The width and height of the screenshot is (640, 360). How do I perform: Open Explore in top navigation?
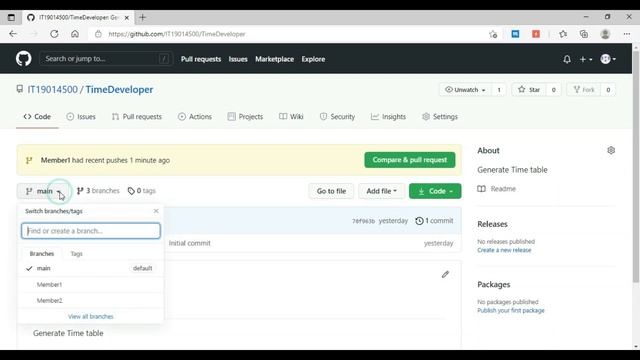click(313, 59)
